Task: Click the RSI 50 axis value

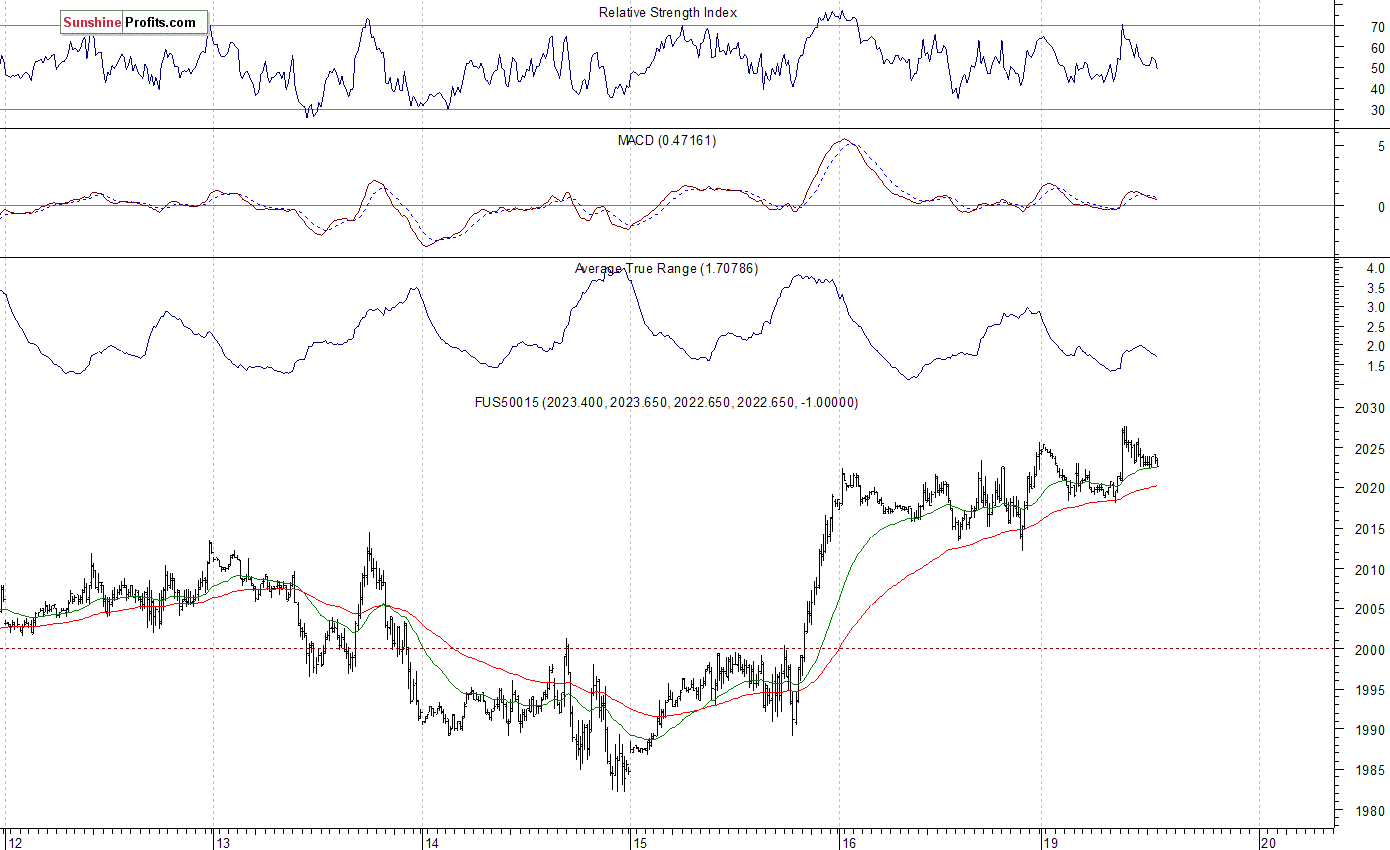Action: (1377, 68)
